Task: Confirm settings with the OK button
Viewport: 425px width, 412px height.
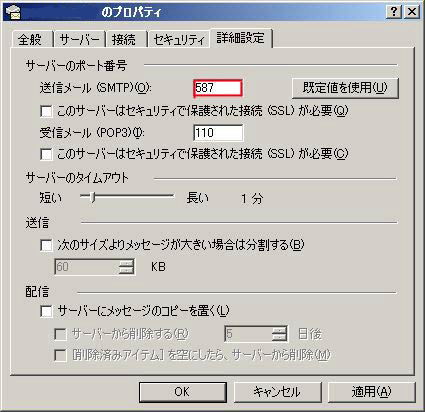Action: pyautogui.click(x=182, y=392)
